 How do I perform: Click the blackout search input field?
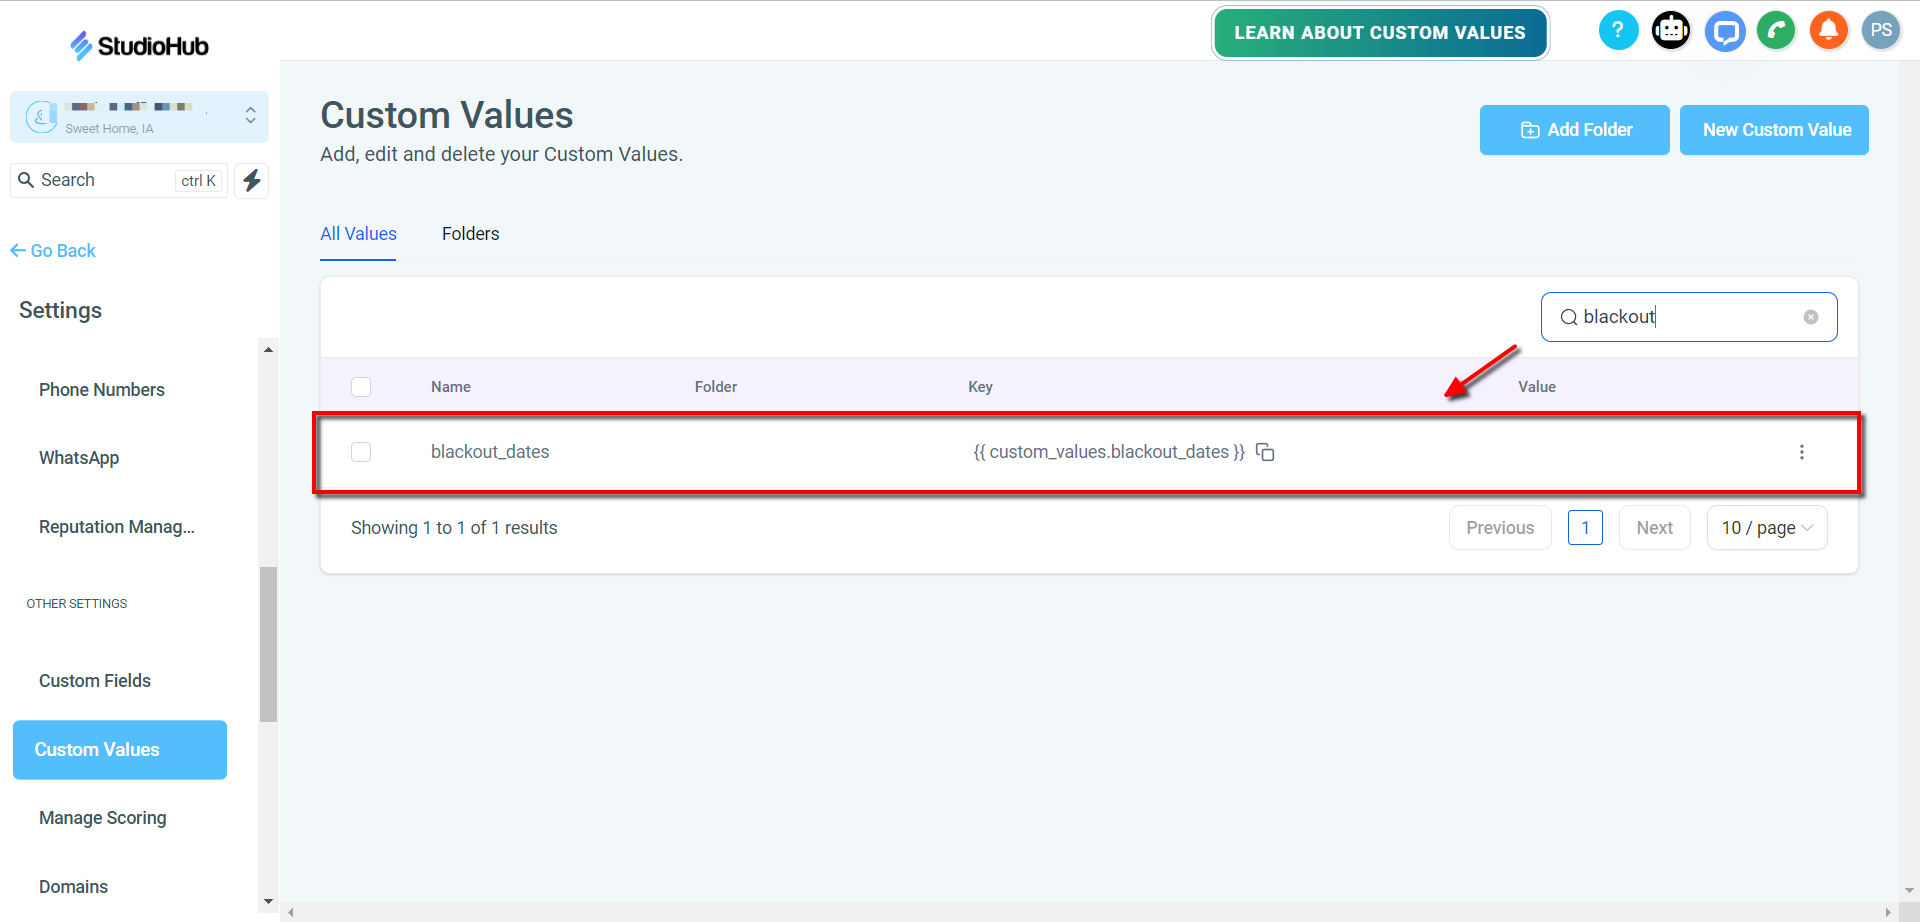coord(1689,317)
